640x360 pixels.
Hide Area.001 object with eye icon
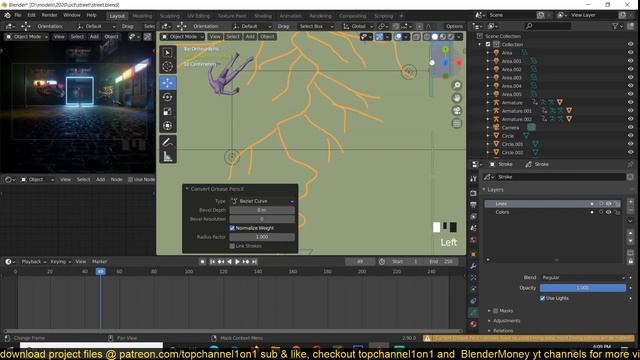[x=630, y=61]
